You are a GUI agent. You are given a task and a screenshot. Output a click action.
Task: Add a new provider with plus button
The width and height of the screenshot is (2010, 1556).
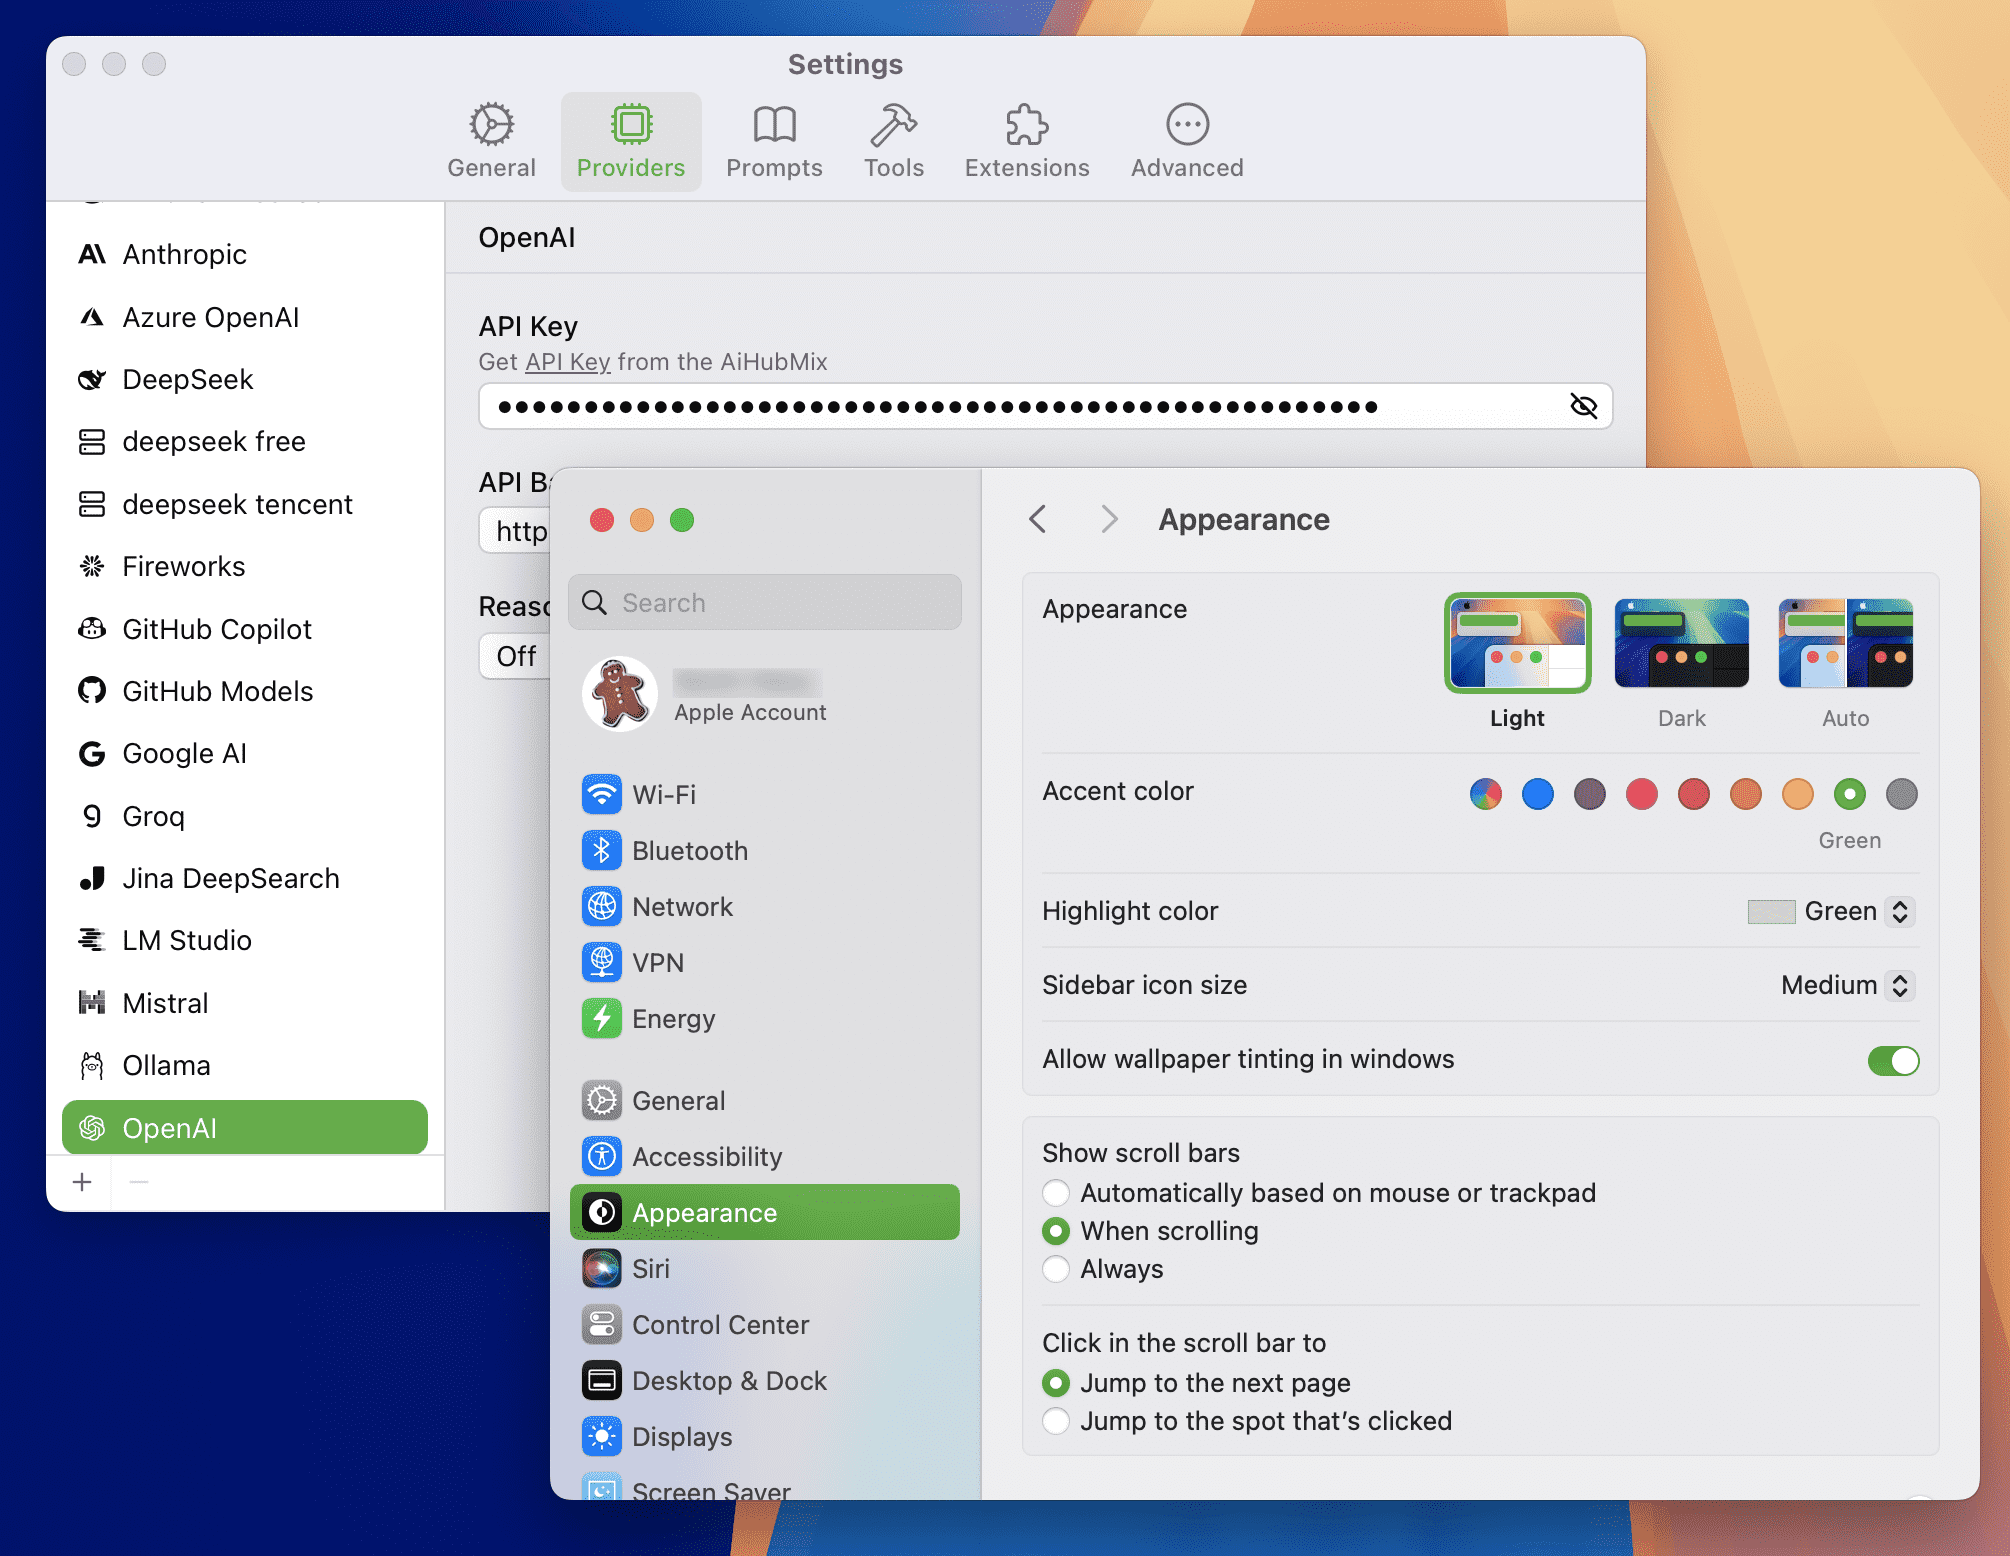[82, 1182]
